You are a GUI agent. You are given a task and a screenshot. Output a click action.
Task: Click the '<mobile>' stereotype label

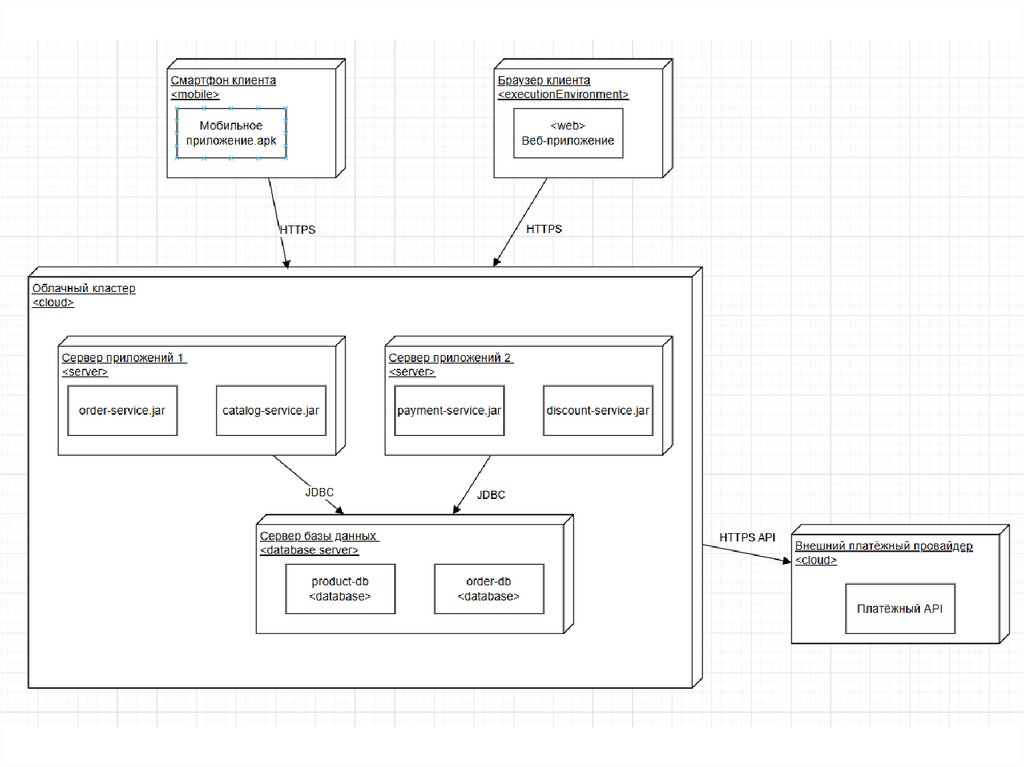tap(195, 95)
